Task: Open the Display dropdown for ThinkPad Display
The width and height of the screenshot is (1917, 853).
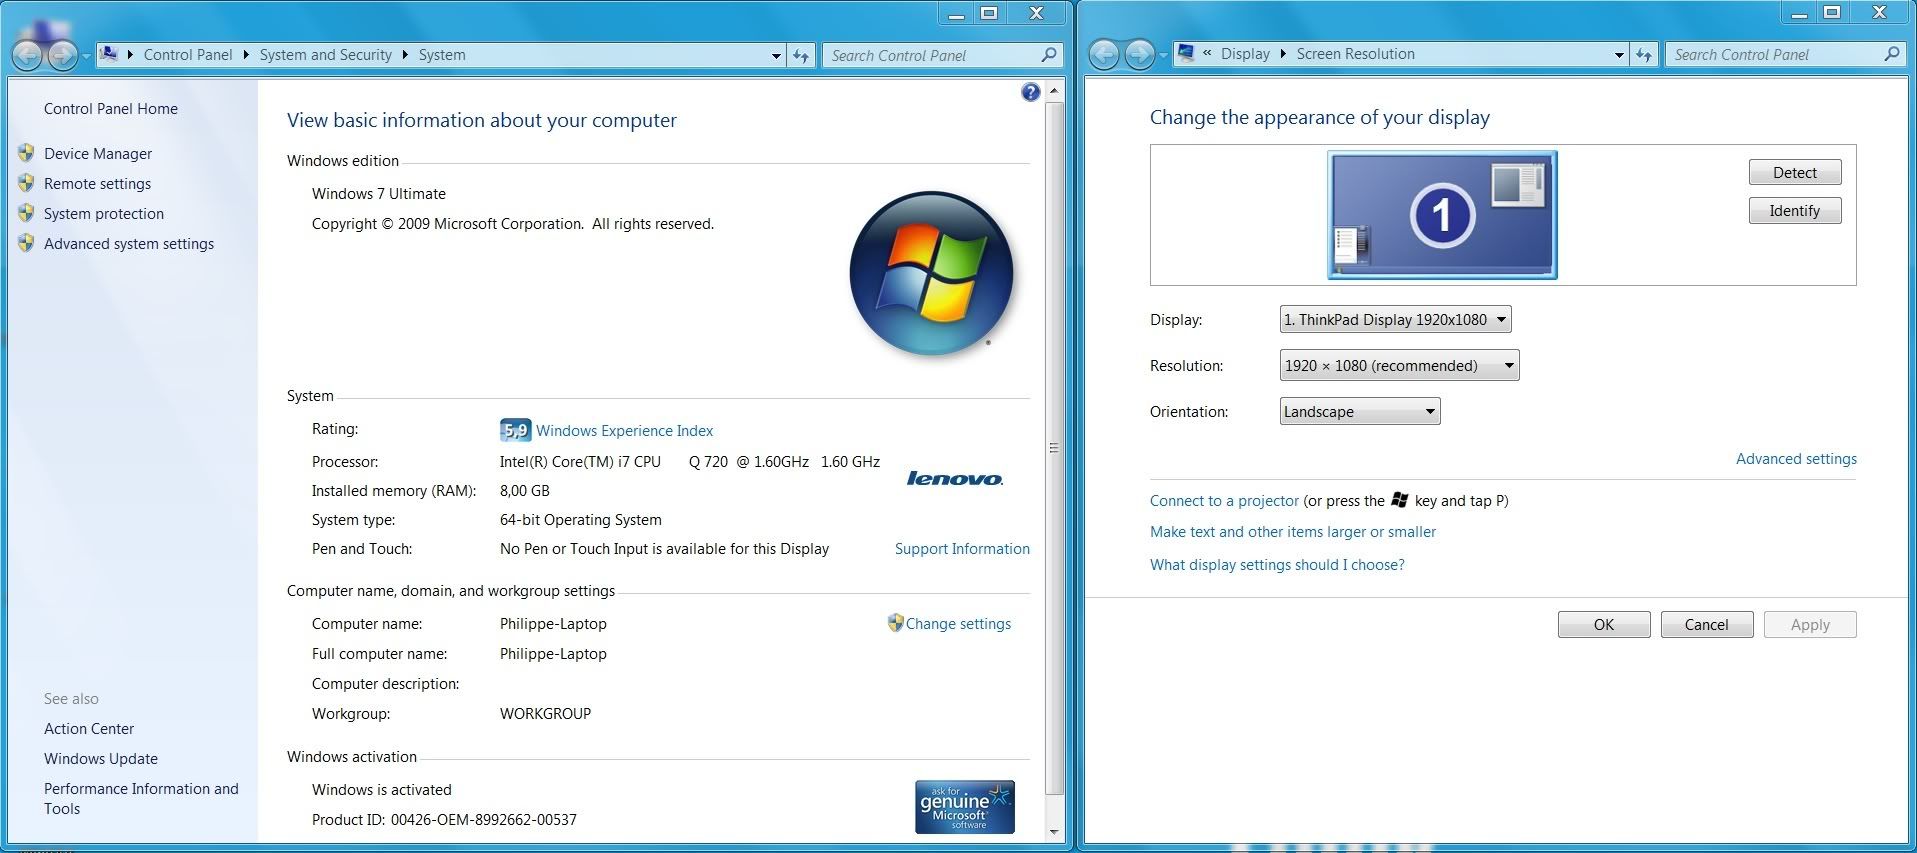Action: pyautogui.click(x=1395, y=319)
